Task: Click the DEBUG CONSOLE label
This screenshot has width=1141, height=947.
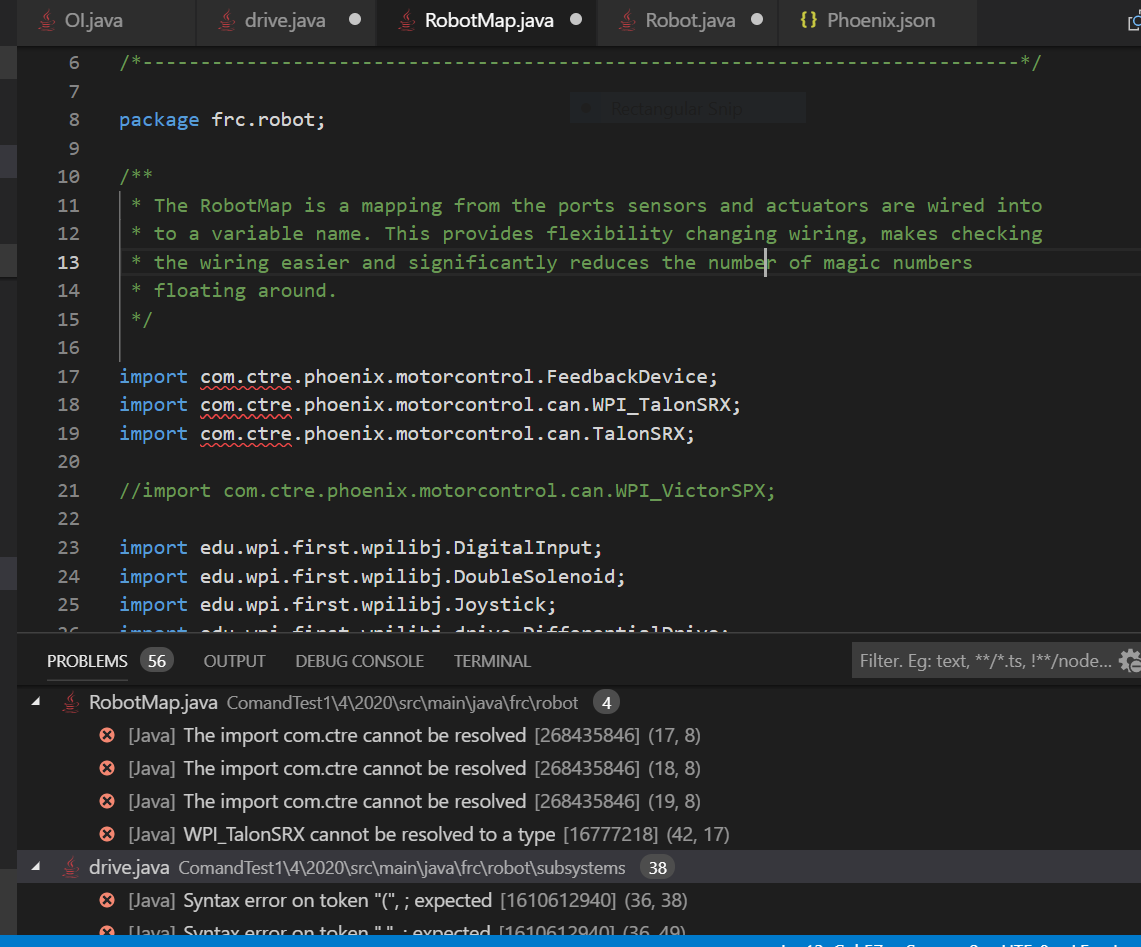Action: tap(359, 660)
